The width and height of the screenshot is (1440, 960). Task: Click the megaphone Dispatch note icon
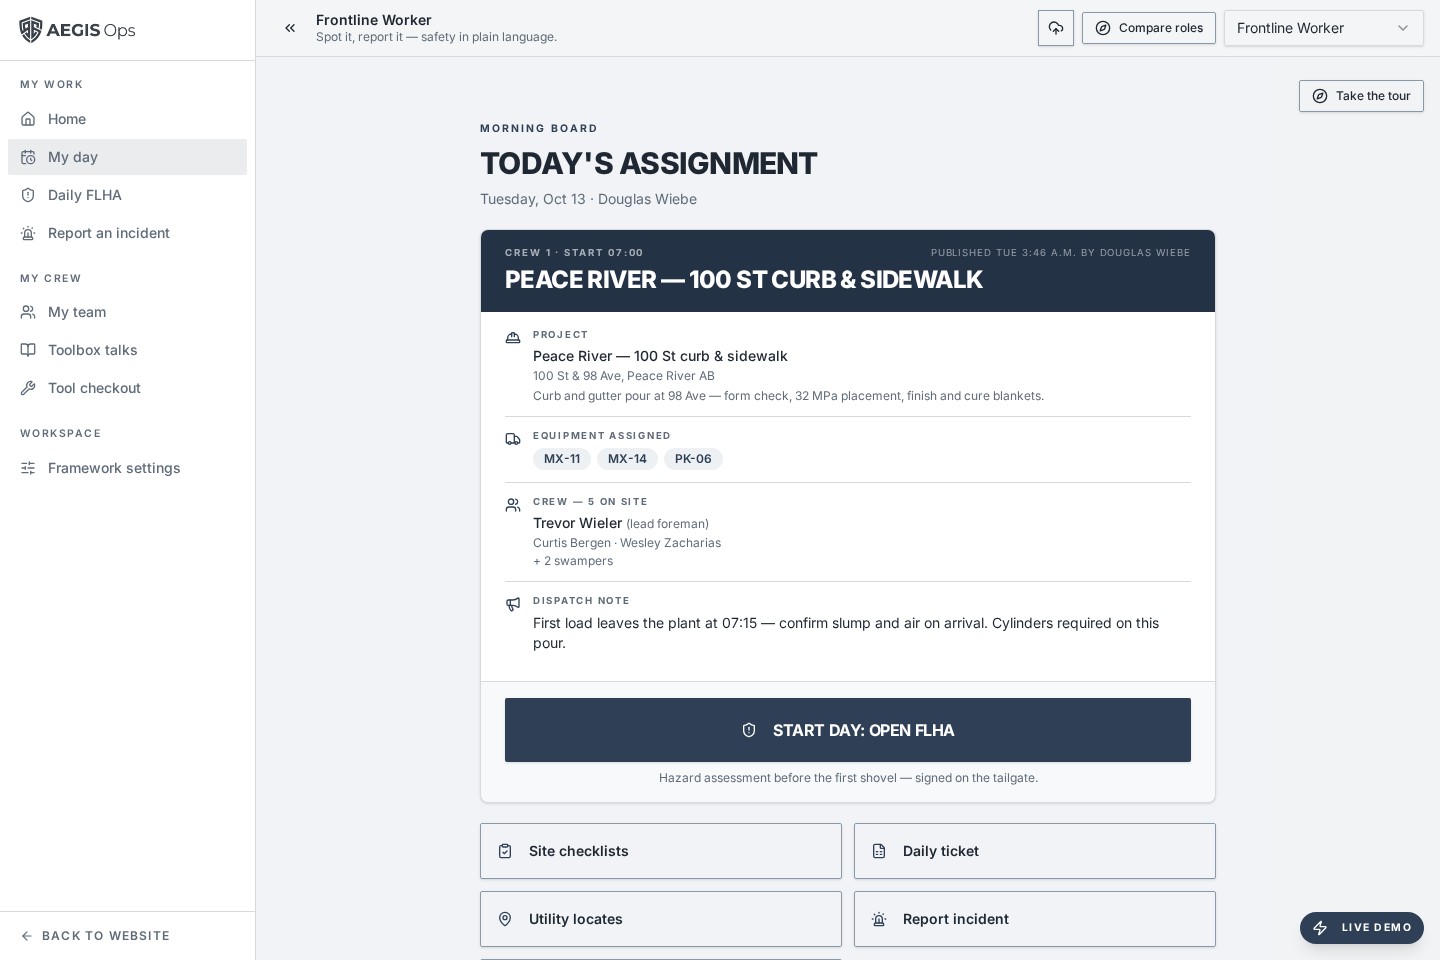click(x=513, y=604)
